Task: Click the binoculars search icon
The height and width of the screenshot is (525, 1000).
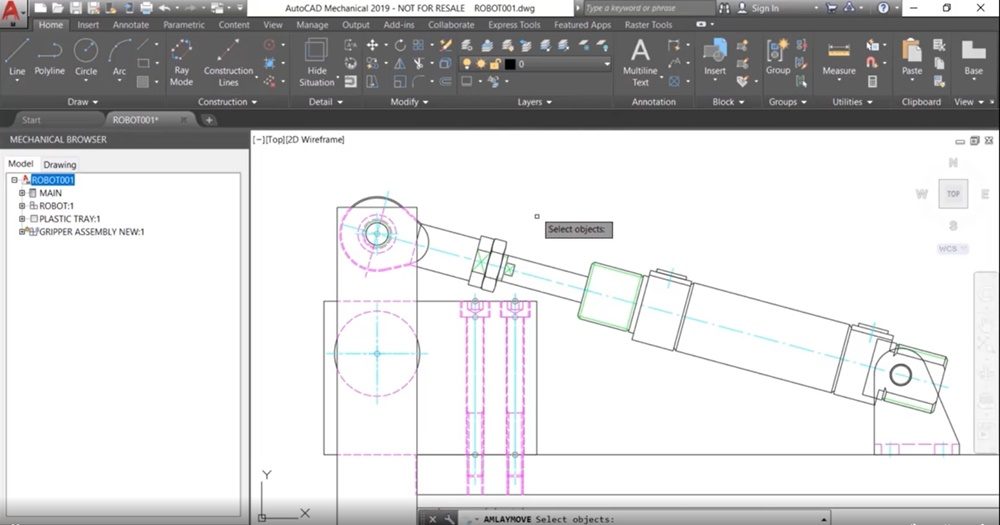Action: [724, 8]
